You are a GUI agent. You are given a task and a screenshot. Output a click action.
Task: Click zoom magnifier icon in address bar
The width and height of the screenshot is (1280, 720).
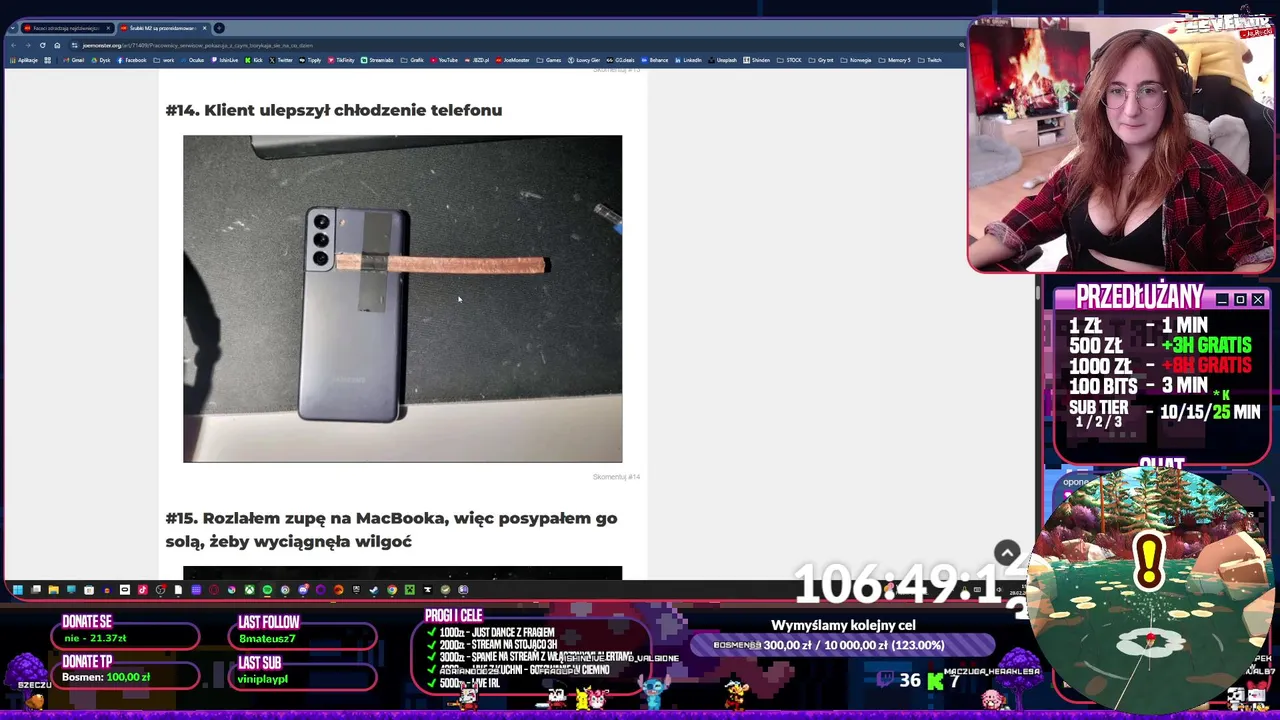961,45
